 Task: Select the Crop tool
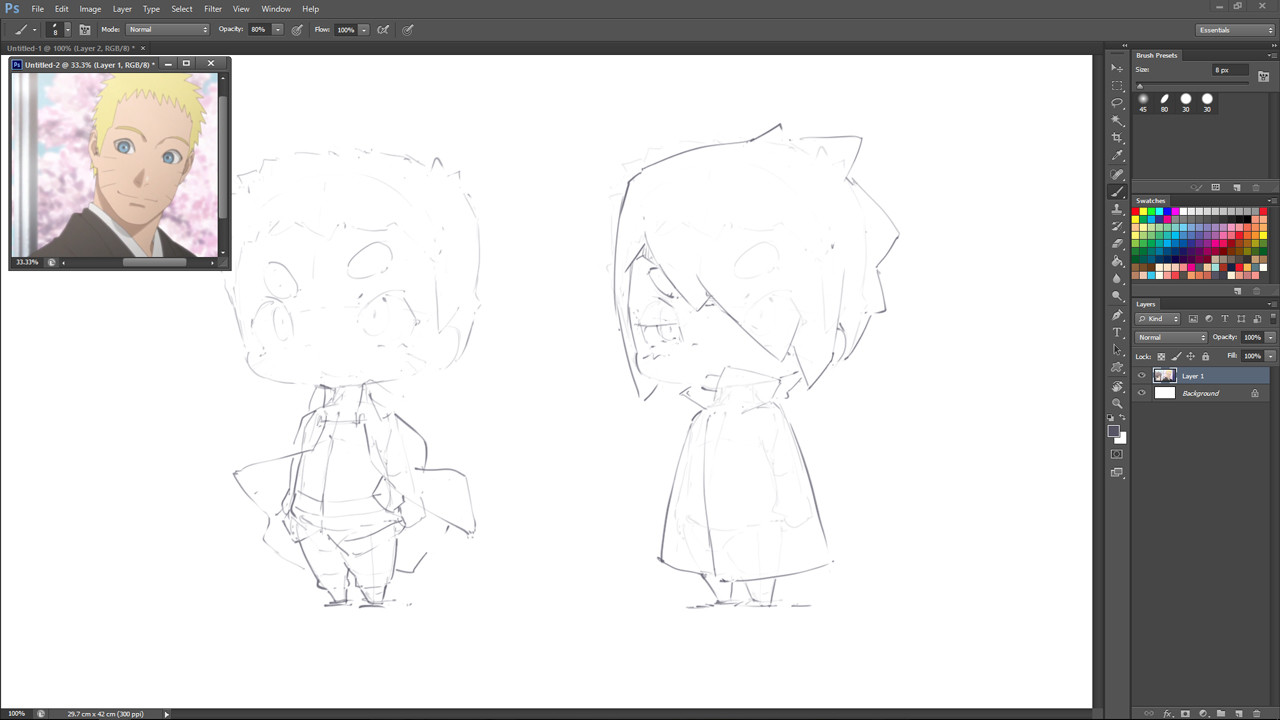1117,138
